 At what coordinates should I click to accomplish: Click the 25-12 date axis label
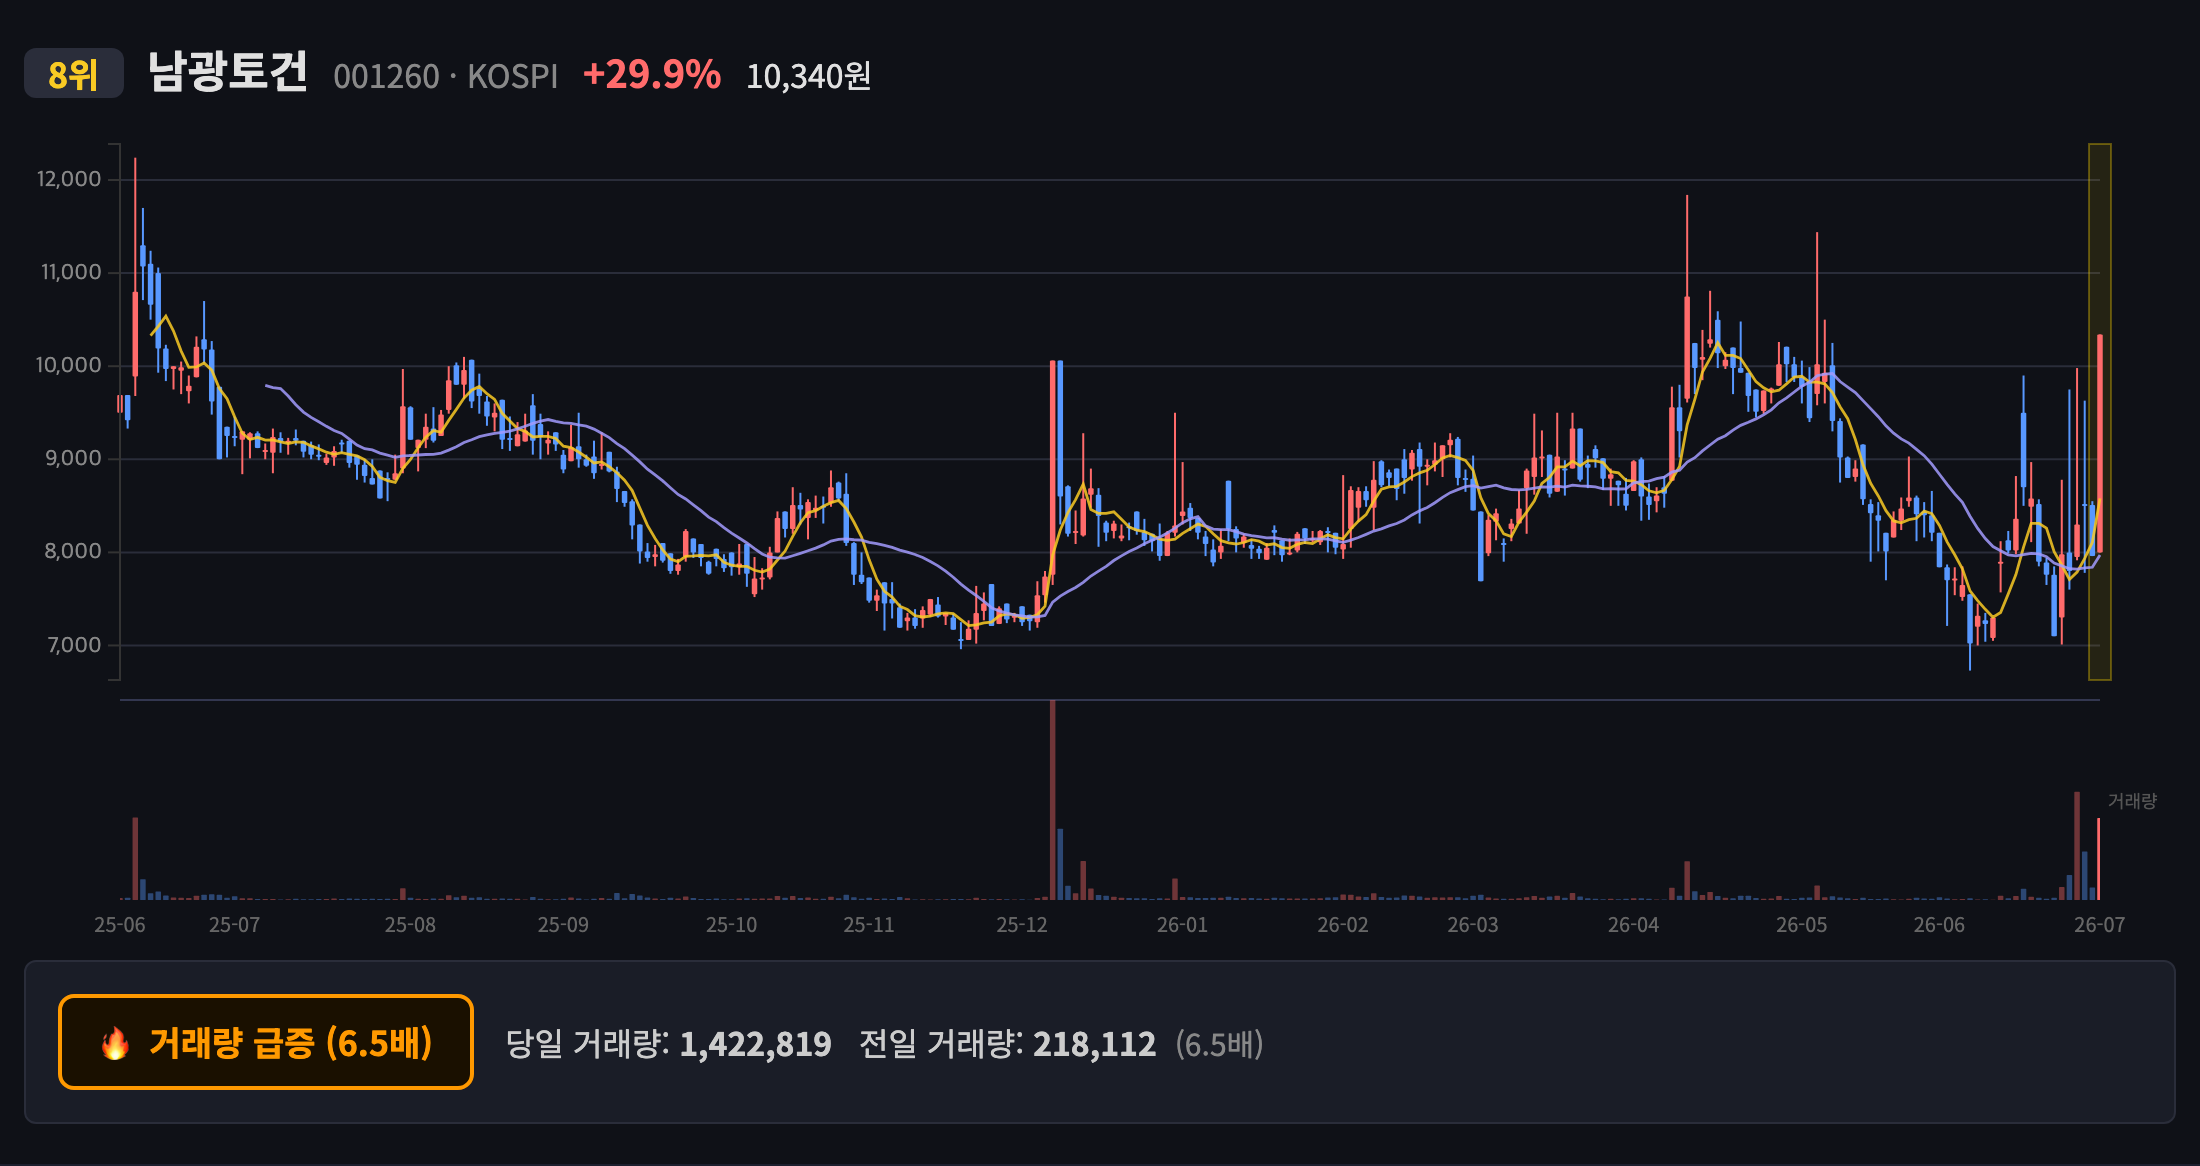point(1021,925)
